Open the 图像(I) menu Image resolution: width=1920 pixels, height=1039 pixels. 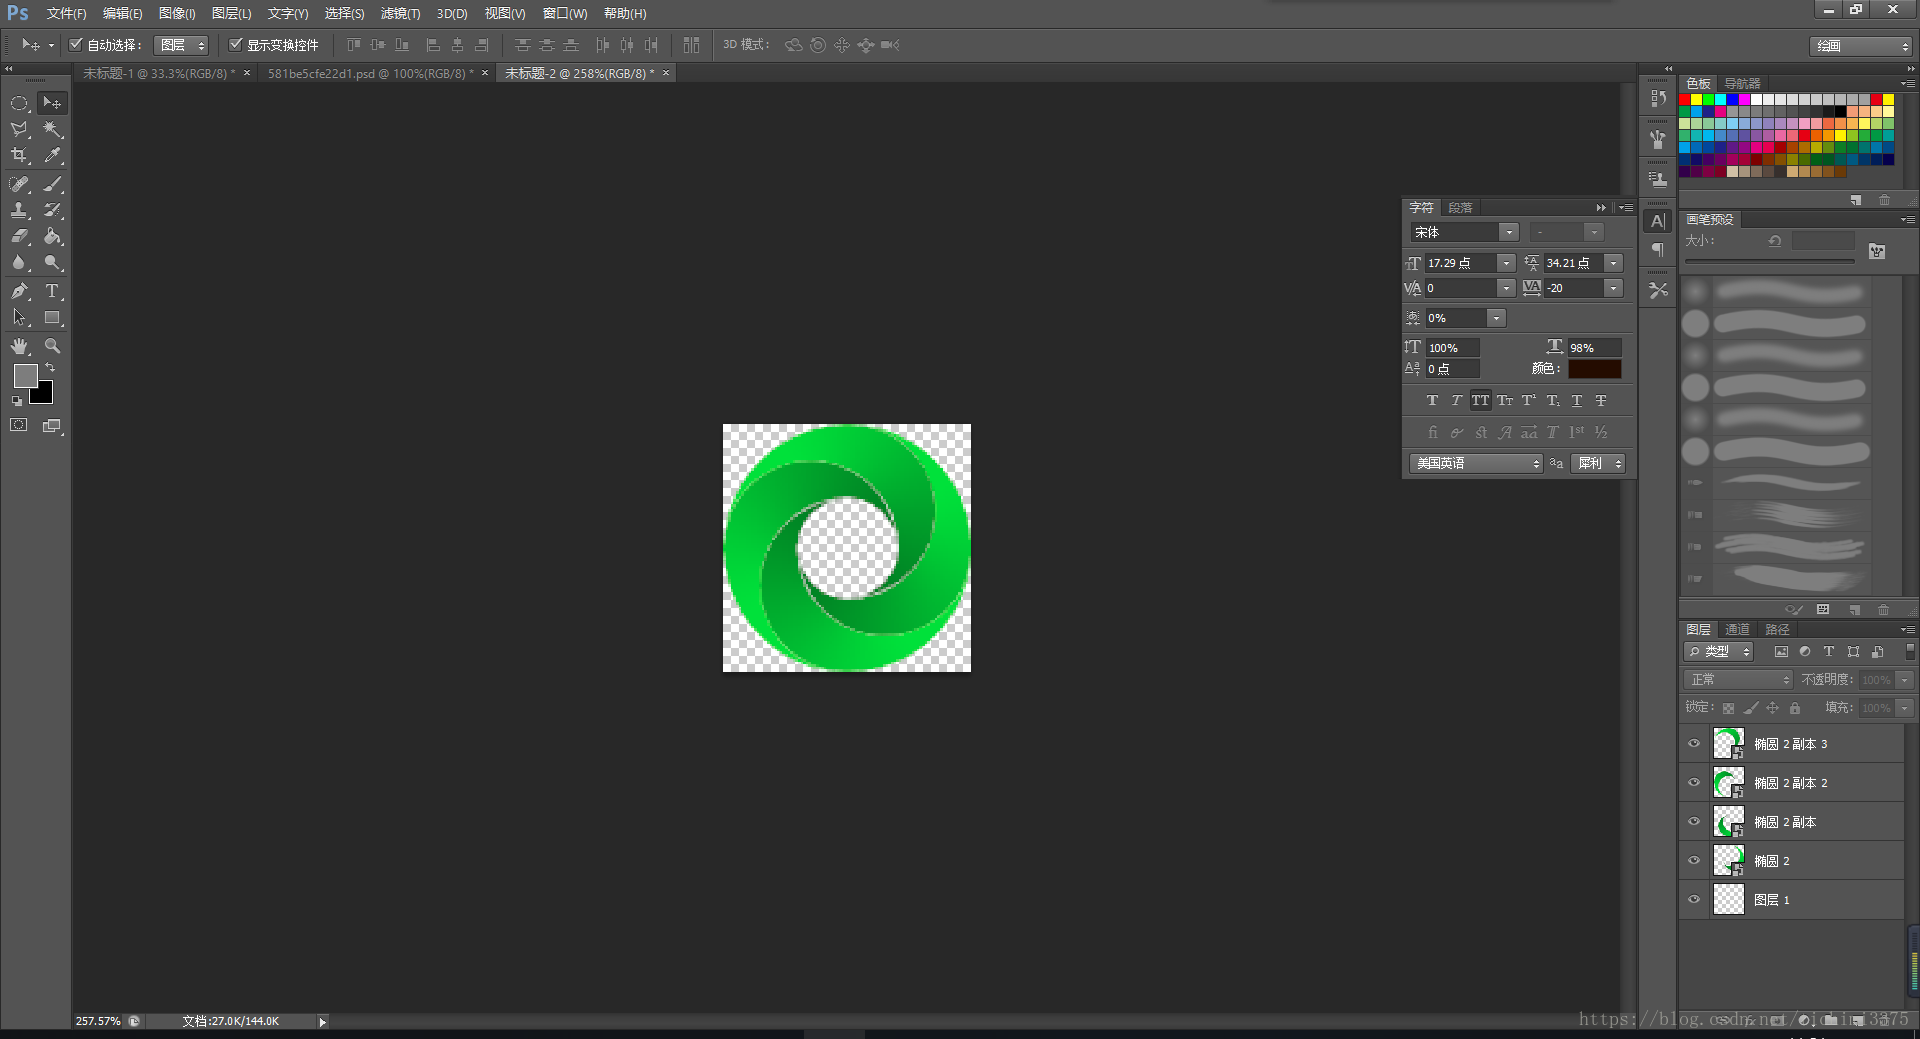click(177, 13)
